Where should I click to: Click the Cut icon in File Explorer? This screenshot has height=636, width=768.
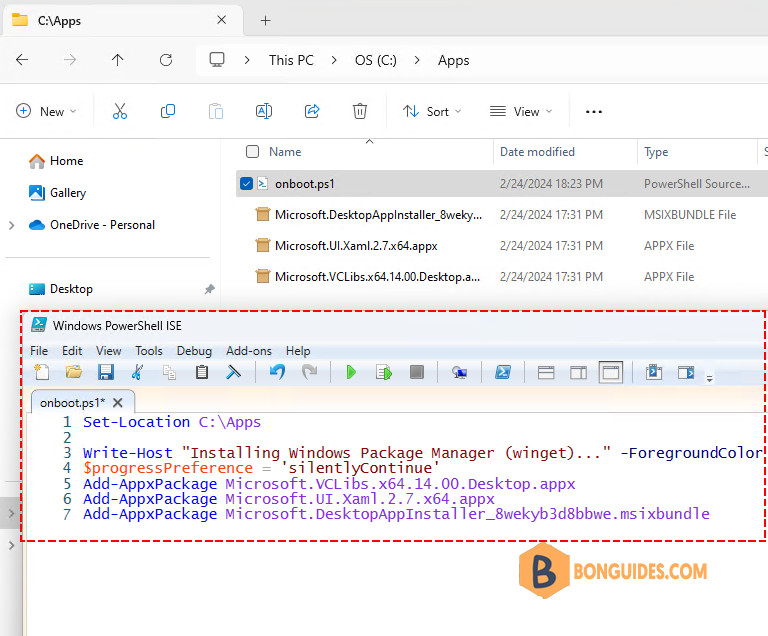(x=120, y=111)
